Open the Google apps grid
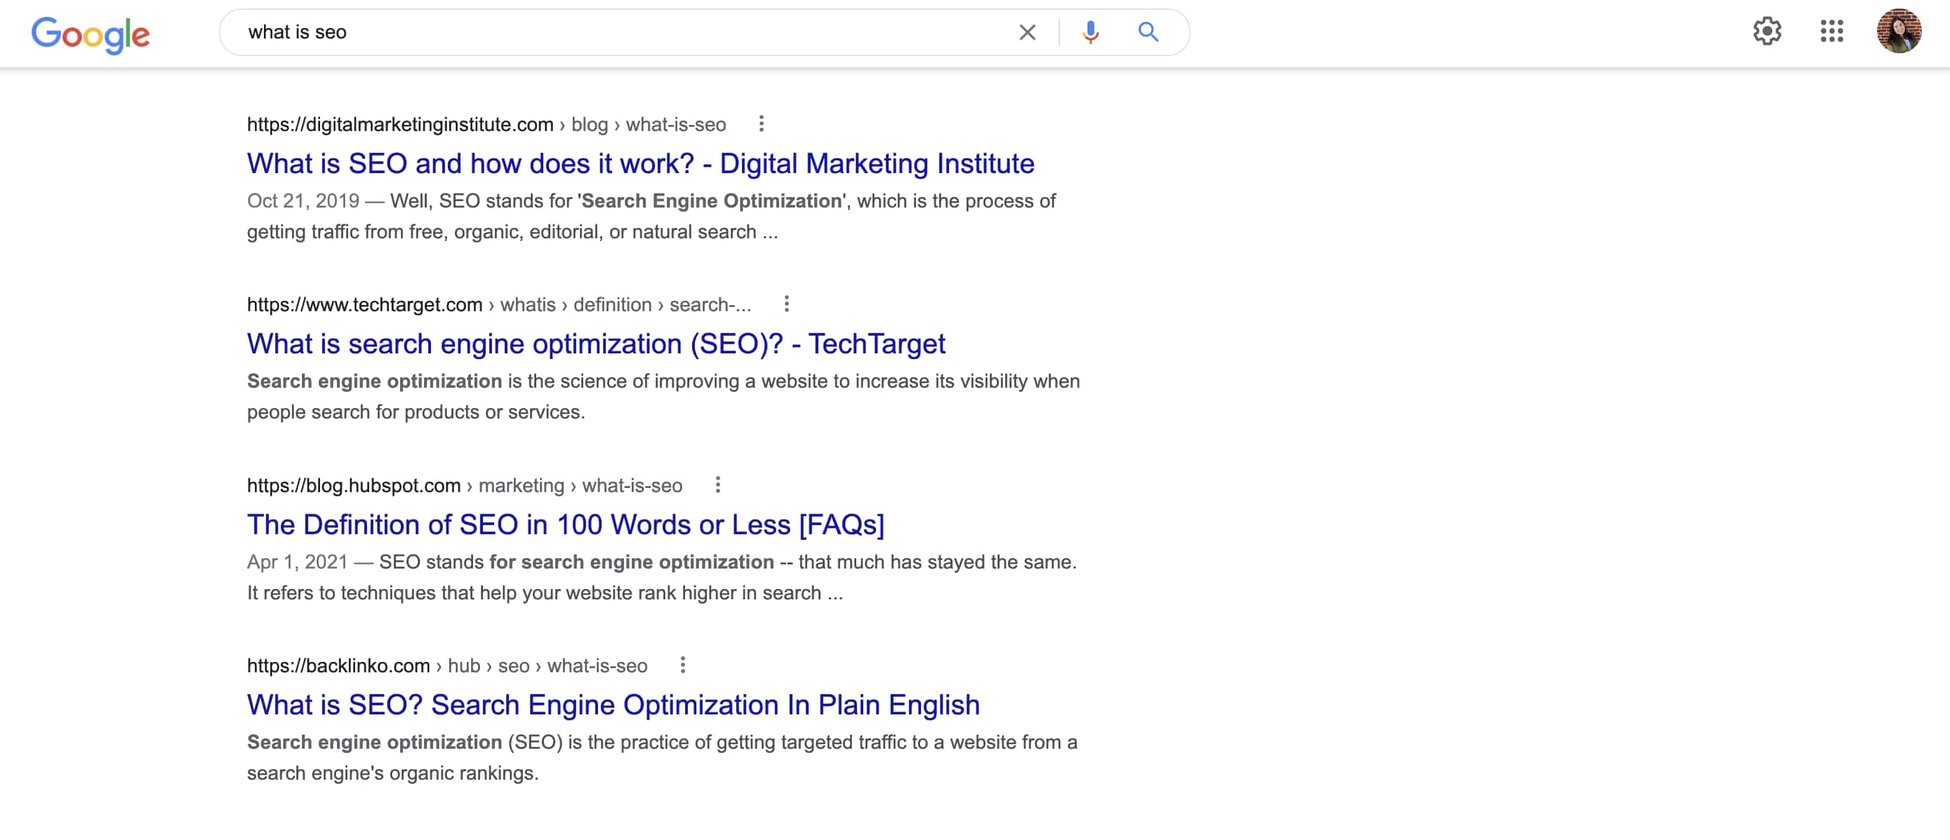 point(1831,31)
